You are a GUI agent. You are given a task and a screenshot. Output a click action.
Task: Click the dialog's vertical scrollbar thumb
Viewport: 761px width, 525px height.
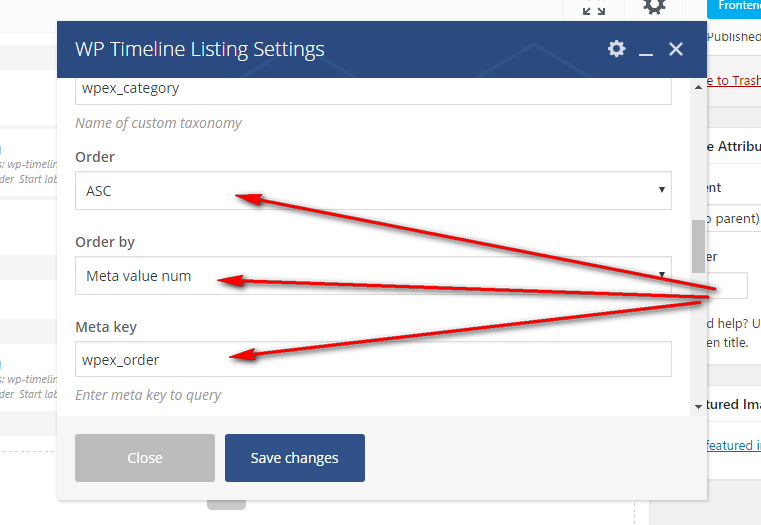coord(697,245)
